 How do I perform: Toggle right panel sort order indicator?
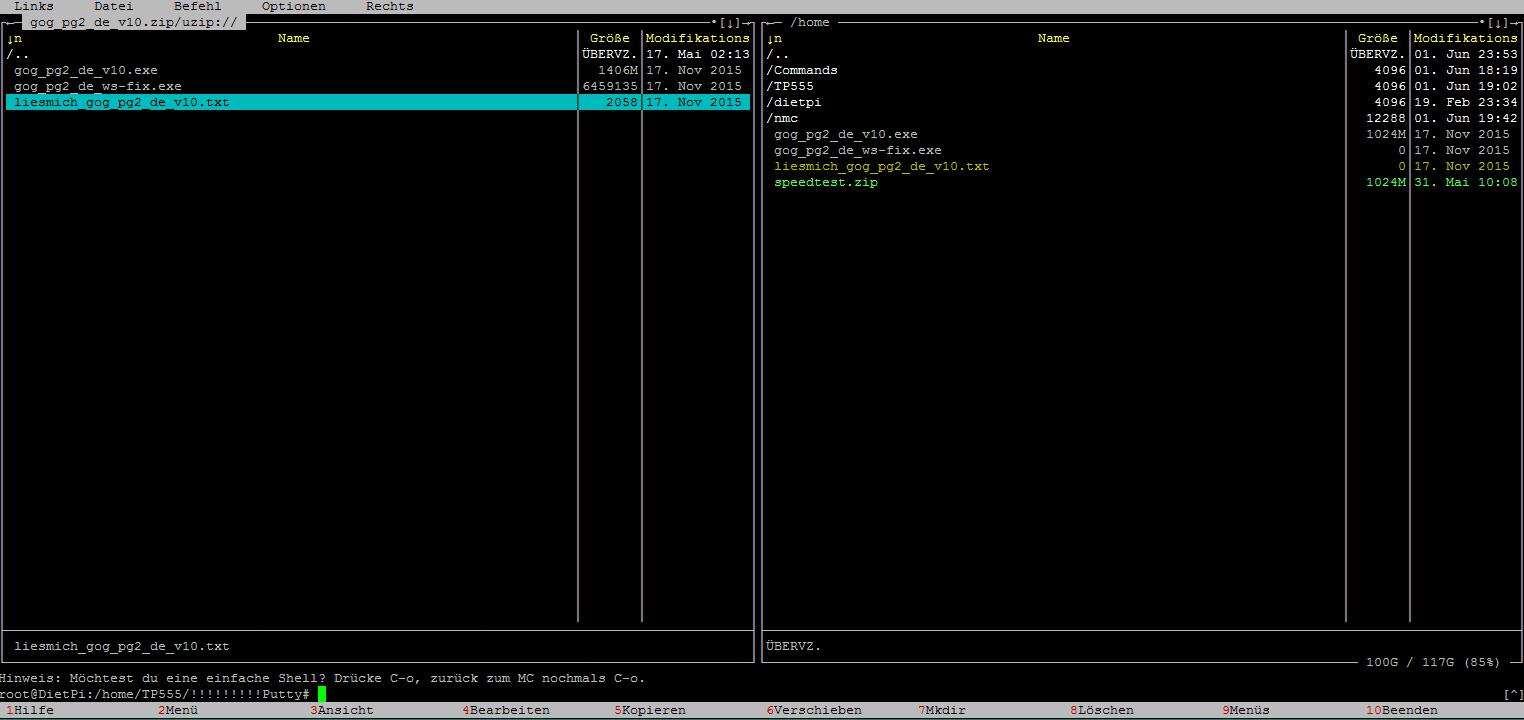pos(774,38)
